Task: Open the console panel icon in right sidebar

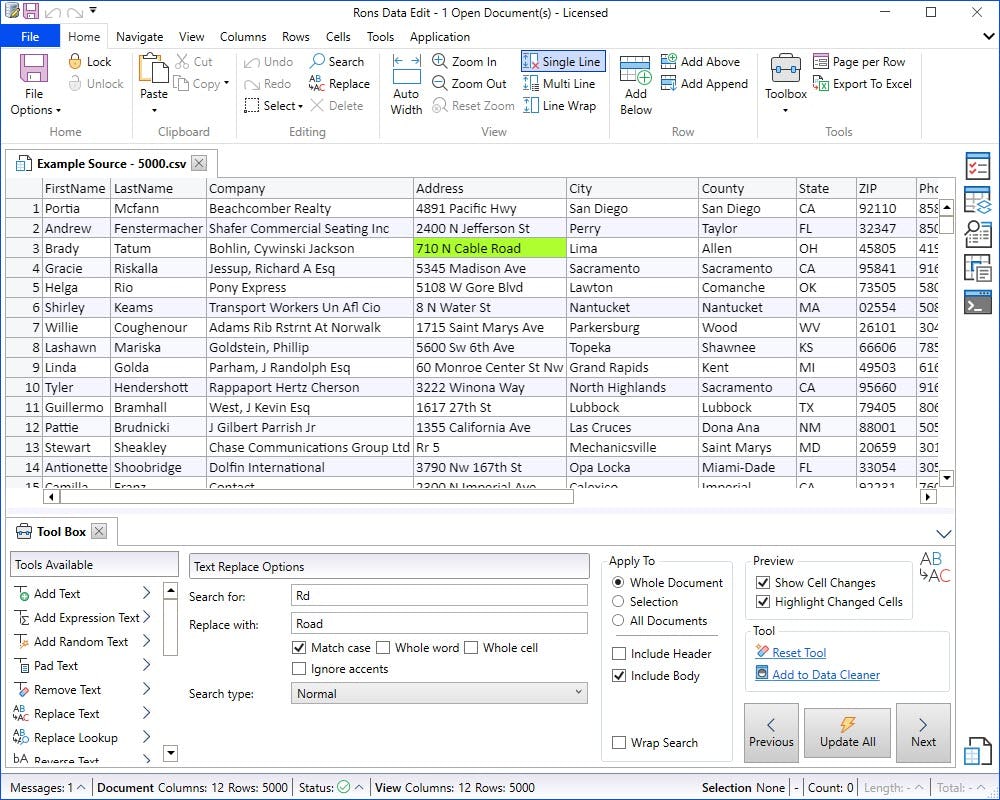Action: click(977, 302)
